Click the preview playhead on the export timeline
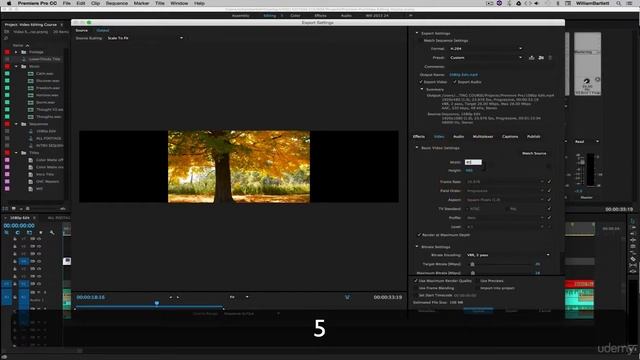The image size is (640, 360). tap(157, 303)
